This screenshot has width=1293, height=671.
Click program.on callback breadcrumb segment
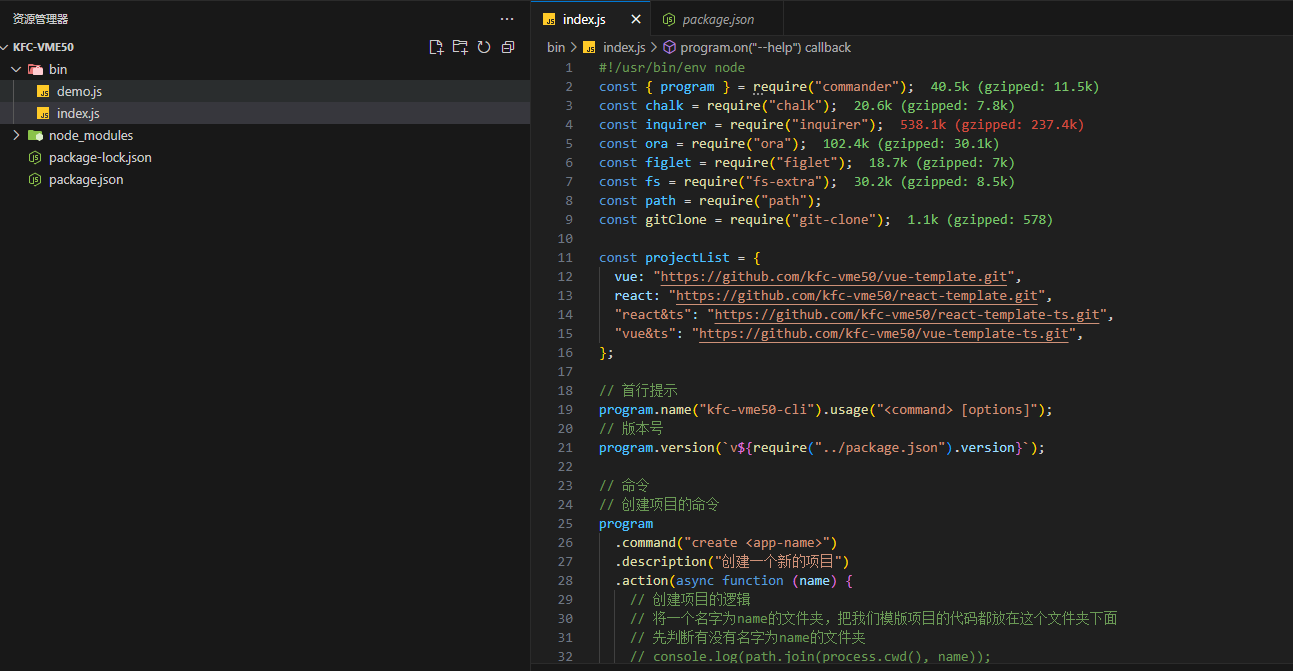[766, 47]
